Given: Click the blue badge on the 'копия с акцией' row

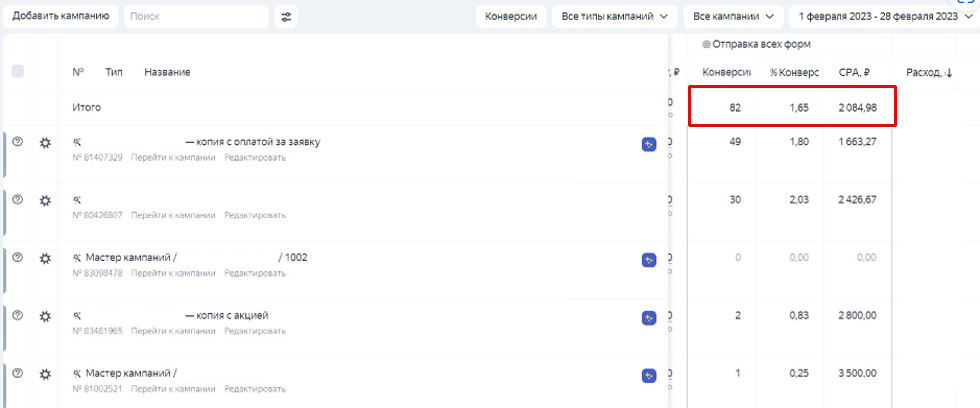Looking at the screenshot, I should [649, 318].
